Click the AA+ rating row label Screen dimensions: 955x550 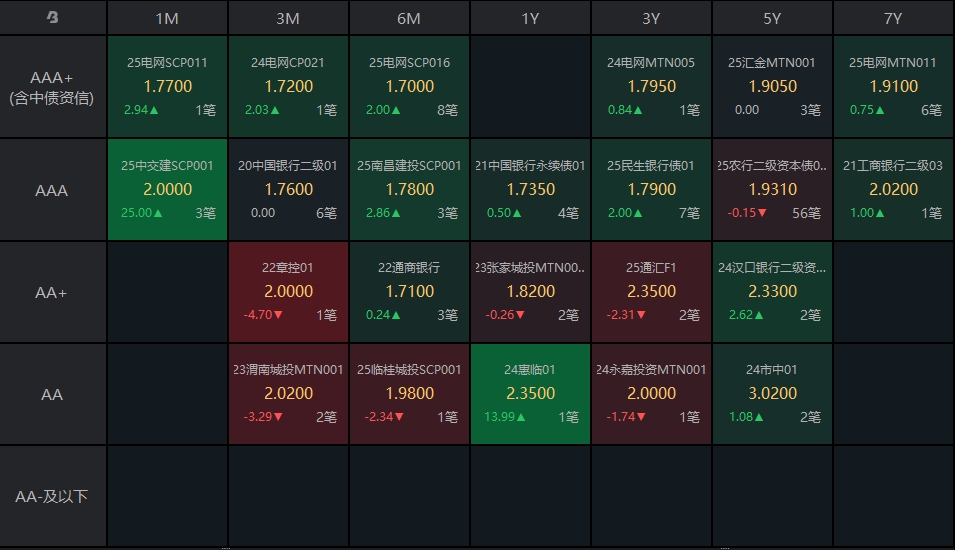pyautogui.click(x=53, y=292)
